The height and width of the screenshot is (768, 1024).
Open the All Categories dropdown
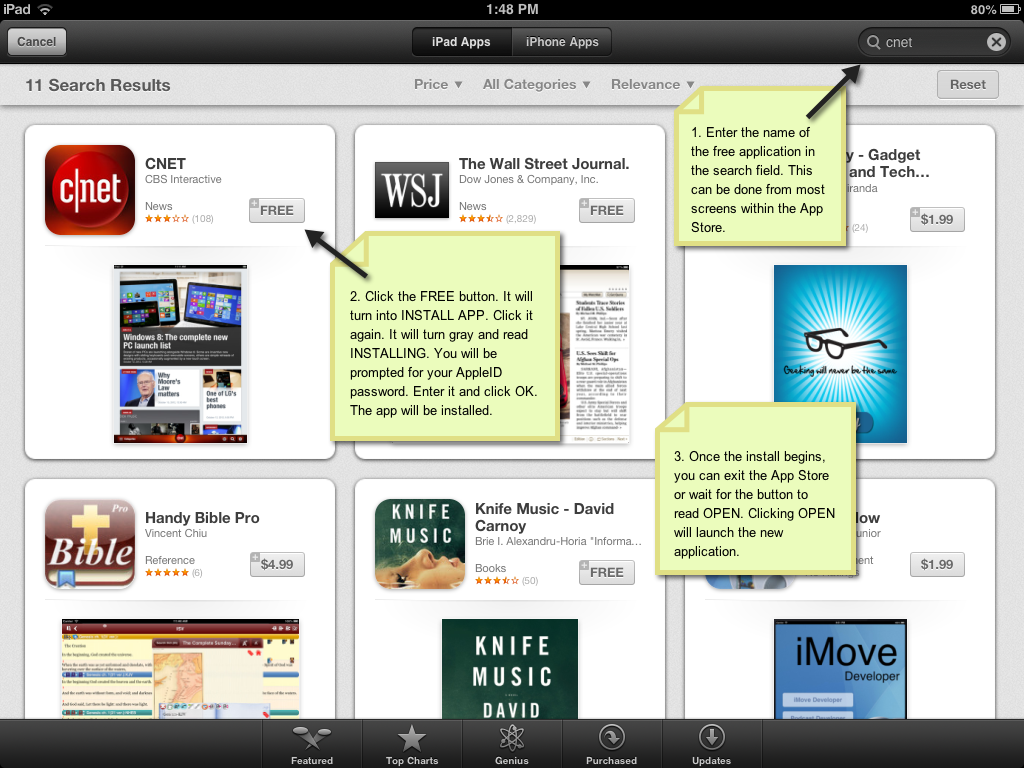536,85
